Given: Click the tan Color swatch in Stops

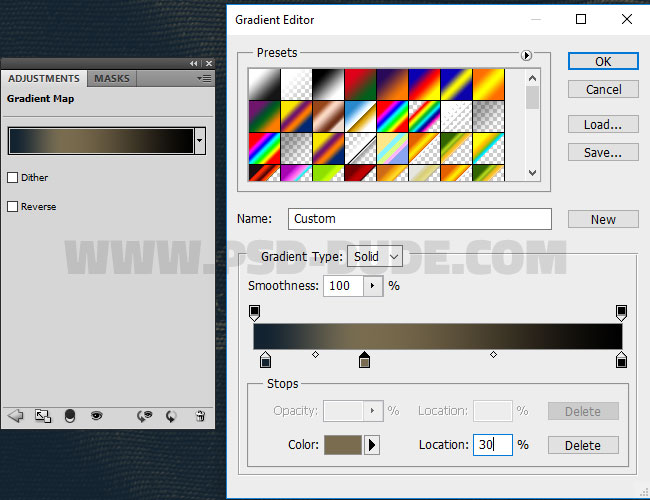Looking at the screenshot, I should [343, 445].
